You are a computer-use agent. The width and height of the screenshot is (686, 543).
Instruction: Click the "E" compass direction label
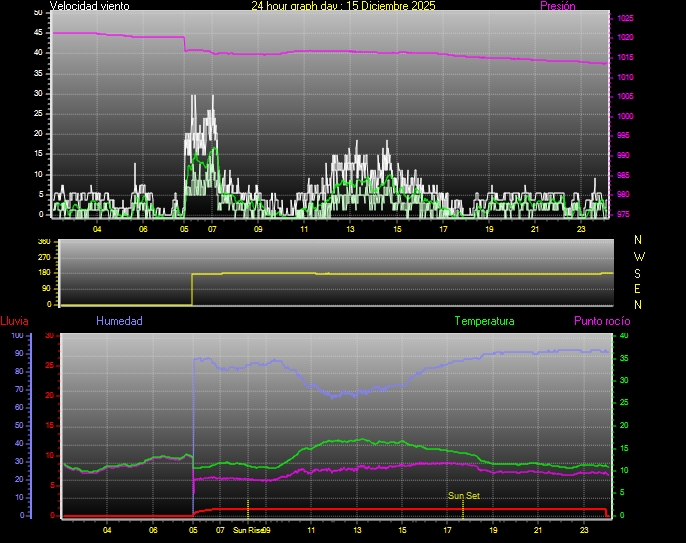tap(639, 288)
